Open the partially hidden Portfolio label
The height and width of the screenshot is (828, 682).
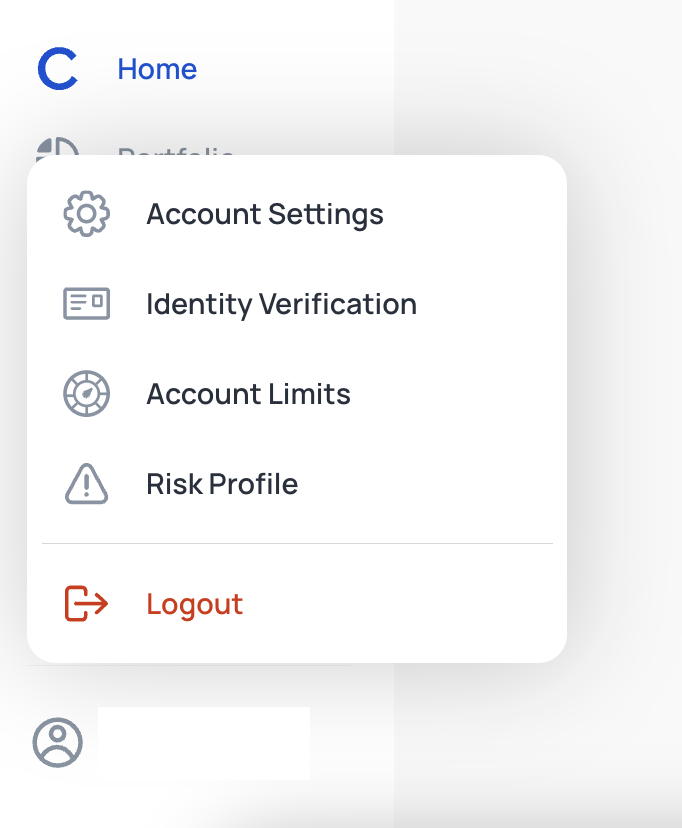[176, 151]
